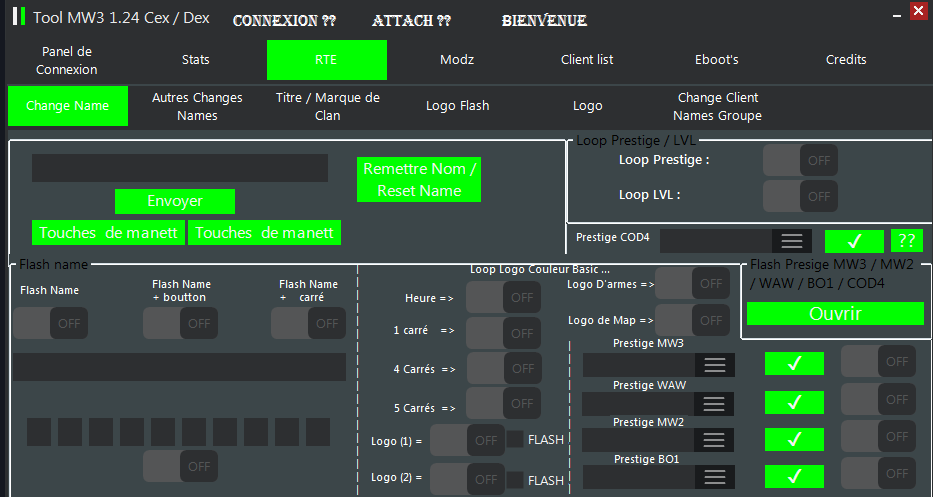The width and height of the screenshot is (933, 497).
Task: Open the Prestige COD4 dropdown list
Action: (791, 241)
